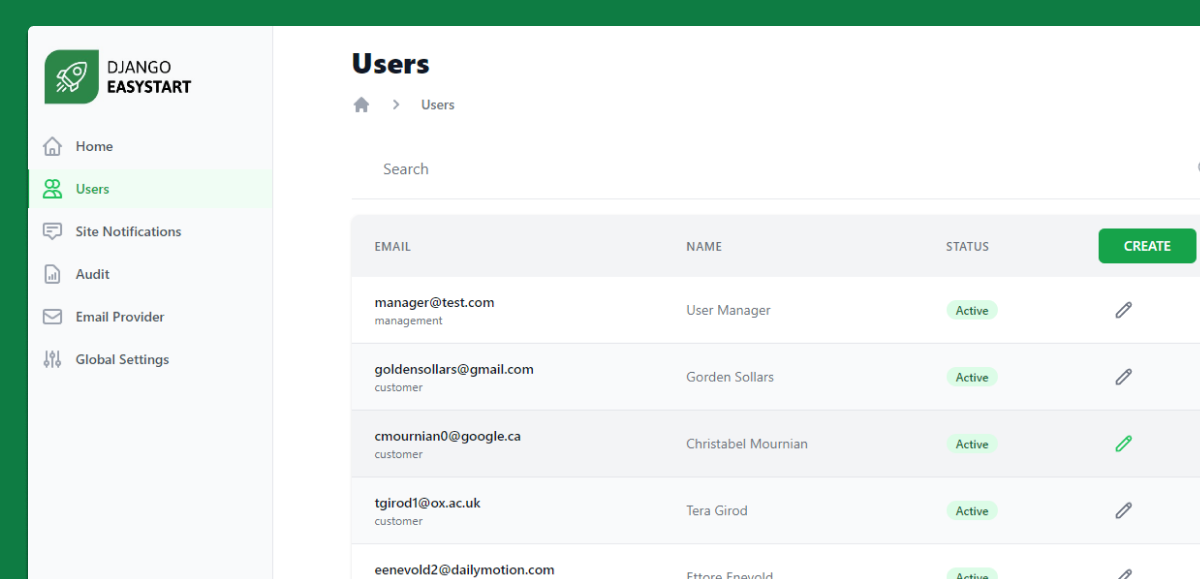Image resolution: width=1200 pixels, height=579 pixels.
Task: Click the green CREATE button
Action: click(x=1147, y=245)
